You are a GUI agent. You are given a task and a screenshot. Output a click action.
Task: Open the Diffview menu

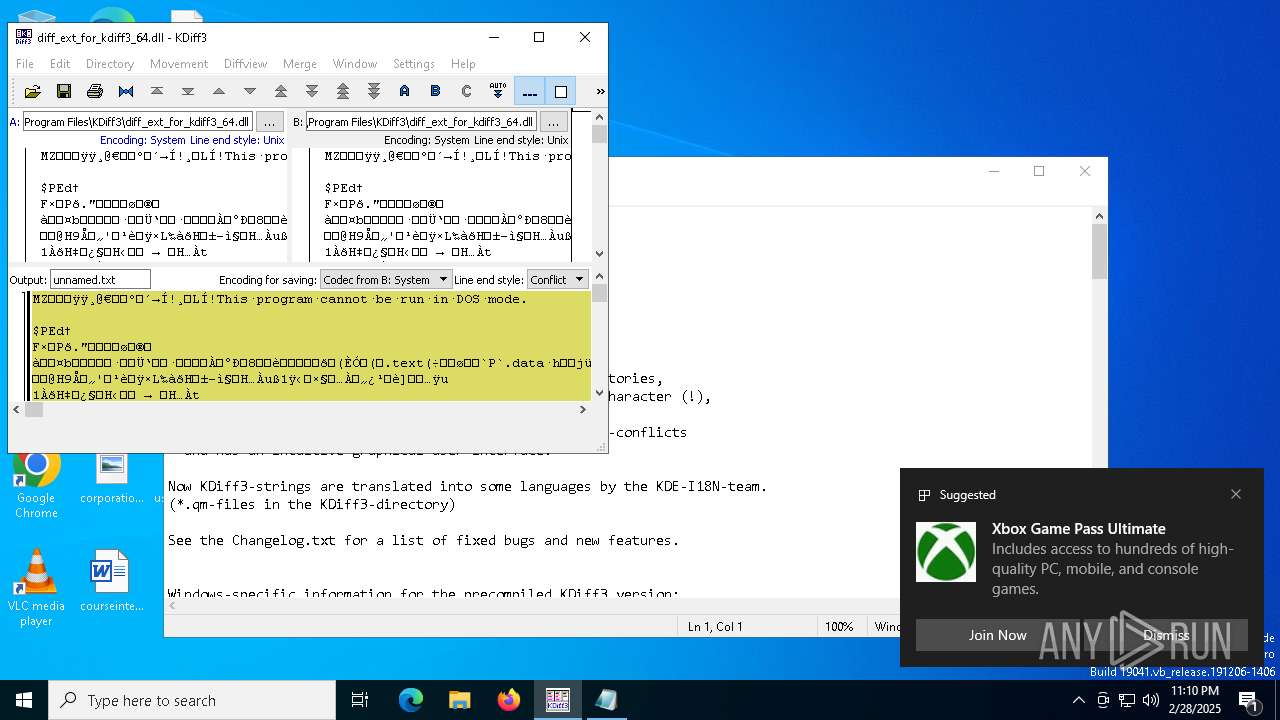point(245,63)
